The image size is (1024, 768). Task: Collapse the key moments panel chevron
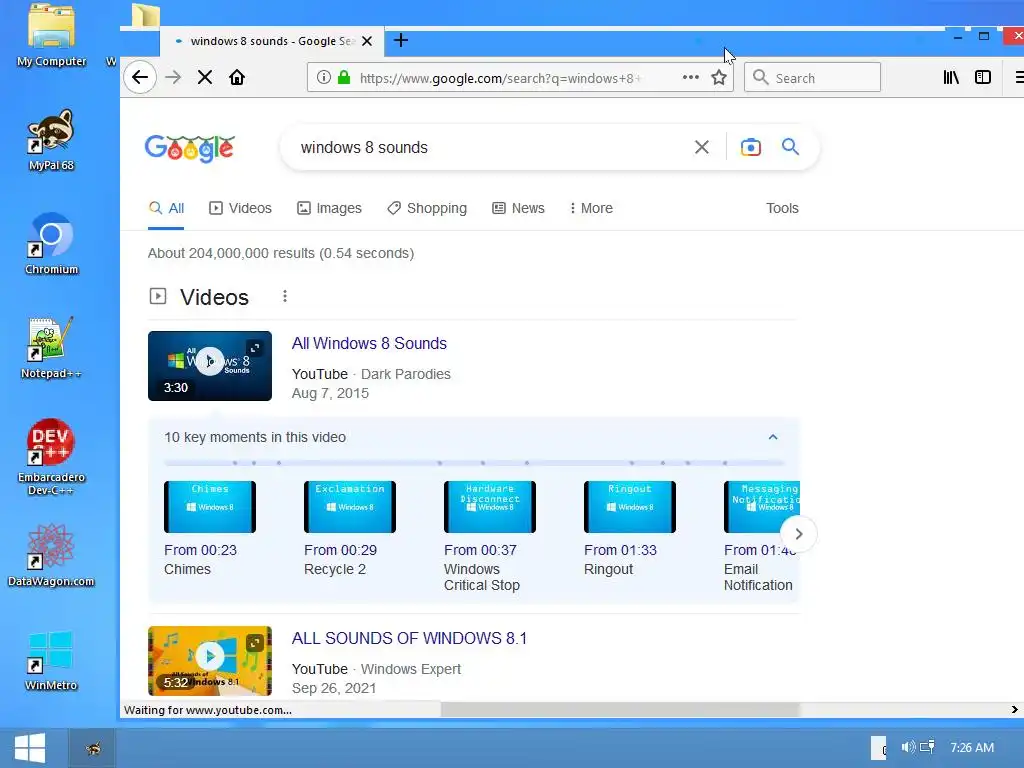(773, 437)
